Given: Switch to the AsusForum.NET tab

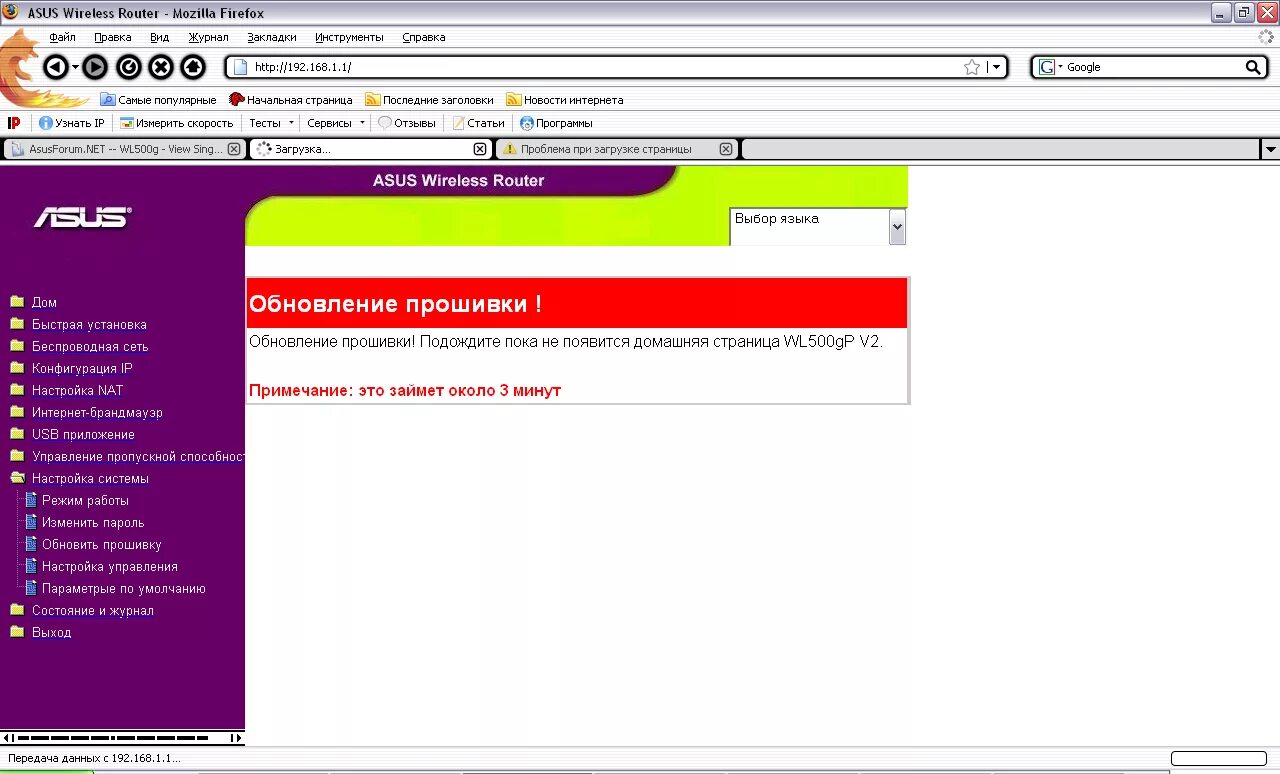Looking at the screenshot, I should tap(124, 149).
